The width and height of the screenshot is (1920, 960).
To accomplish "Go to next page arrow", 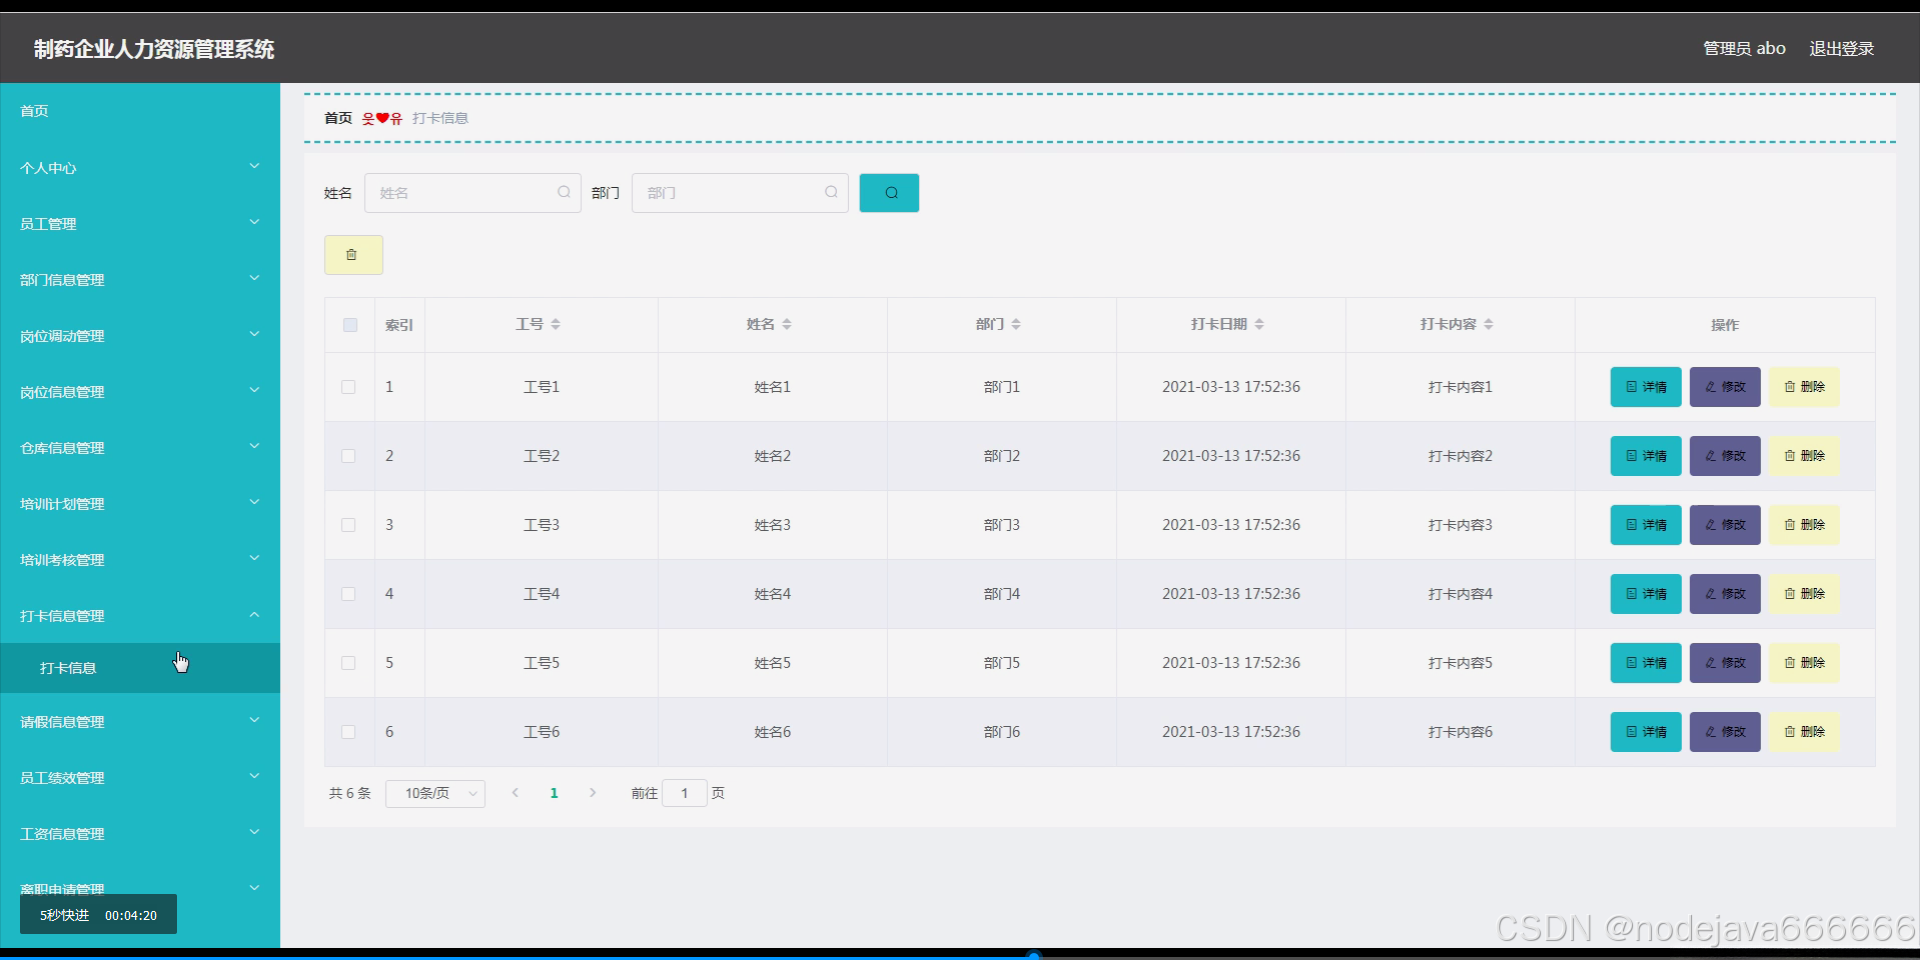I will pos(593,793).
